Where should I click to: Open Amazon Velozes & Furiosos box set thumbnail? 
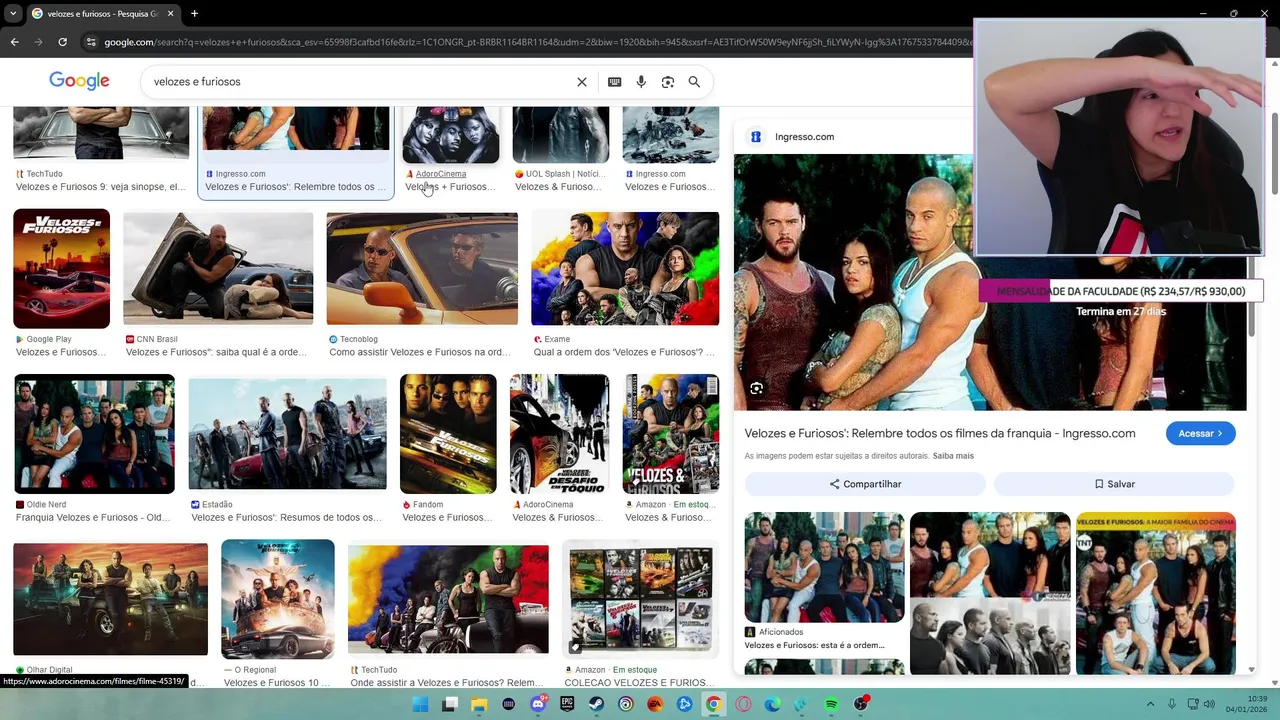(670, 434)
